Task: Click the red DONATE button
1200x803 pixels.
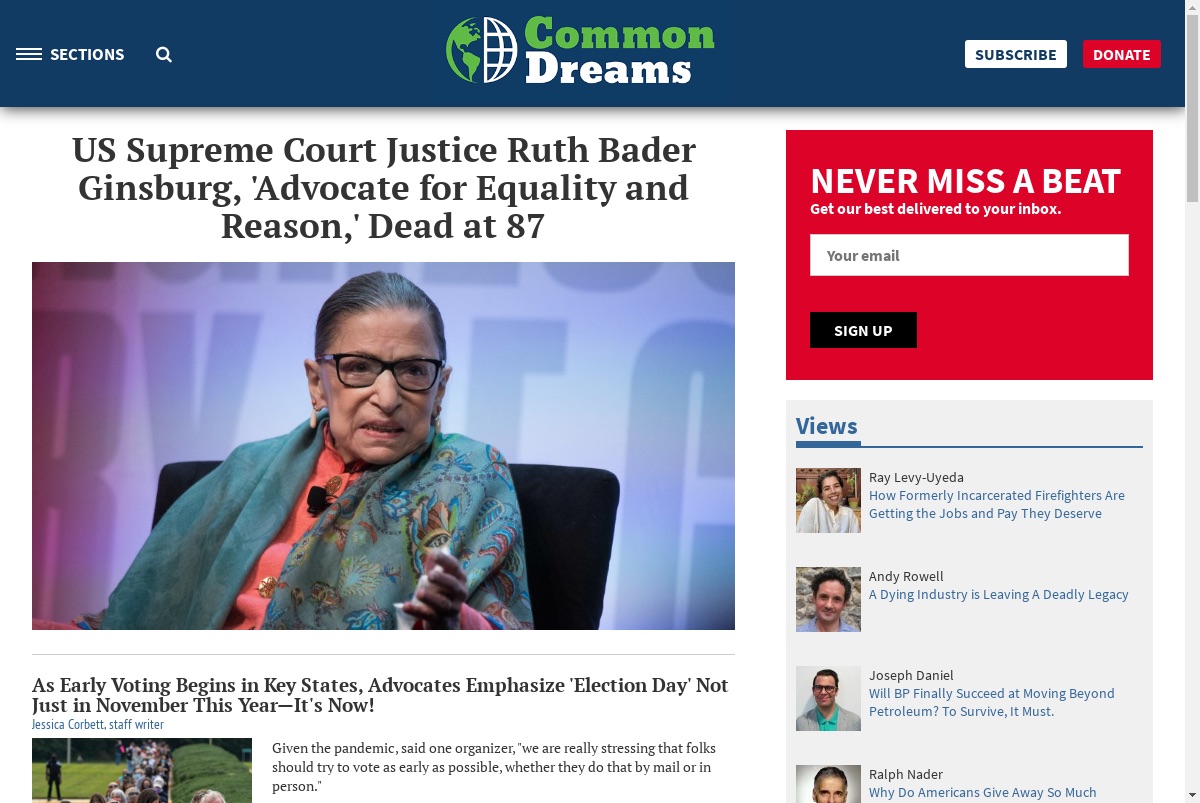Action: tap(1121, 54)
